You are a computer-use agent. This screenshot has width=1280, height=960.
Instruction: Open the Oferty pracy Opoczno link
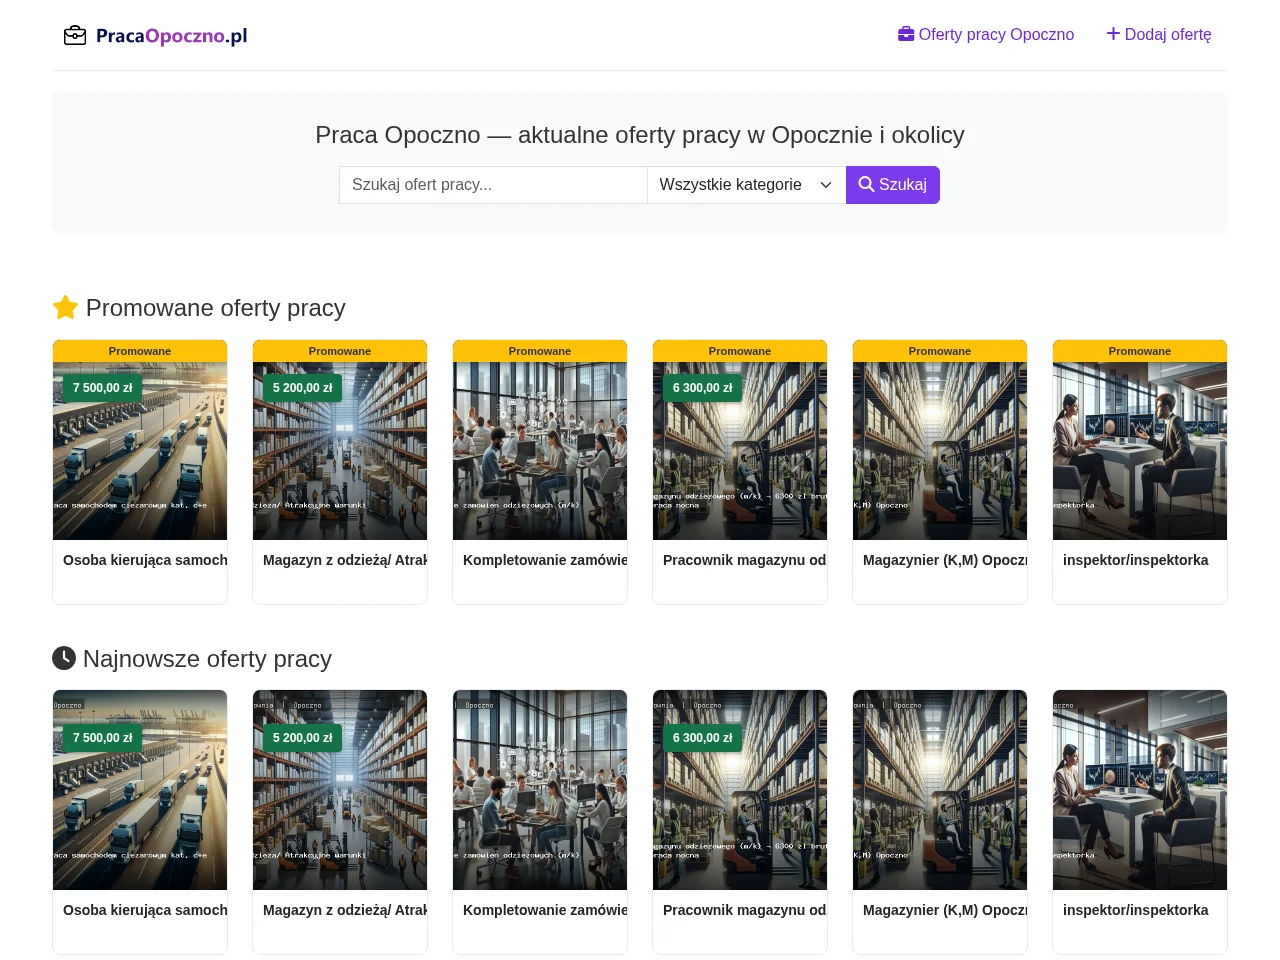[986, 35]
